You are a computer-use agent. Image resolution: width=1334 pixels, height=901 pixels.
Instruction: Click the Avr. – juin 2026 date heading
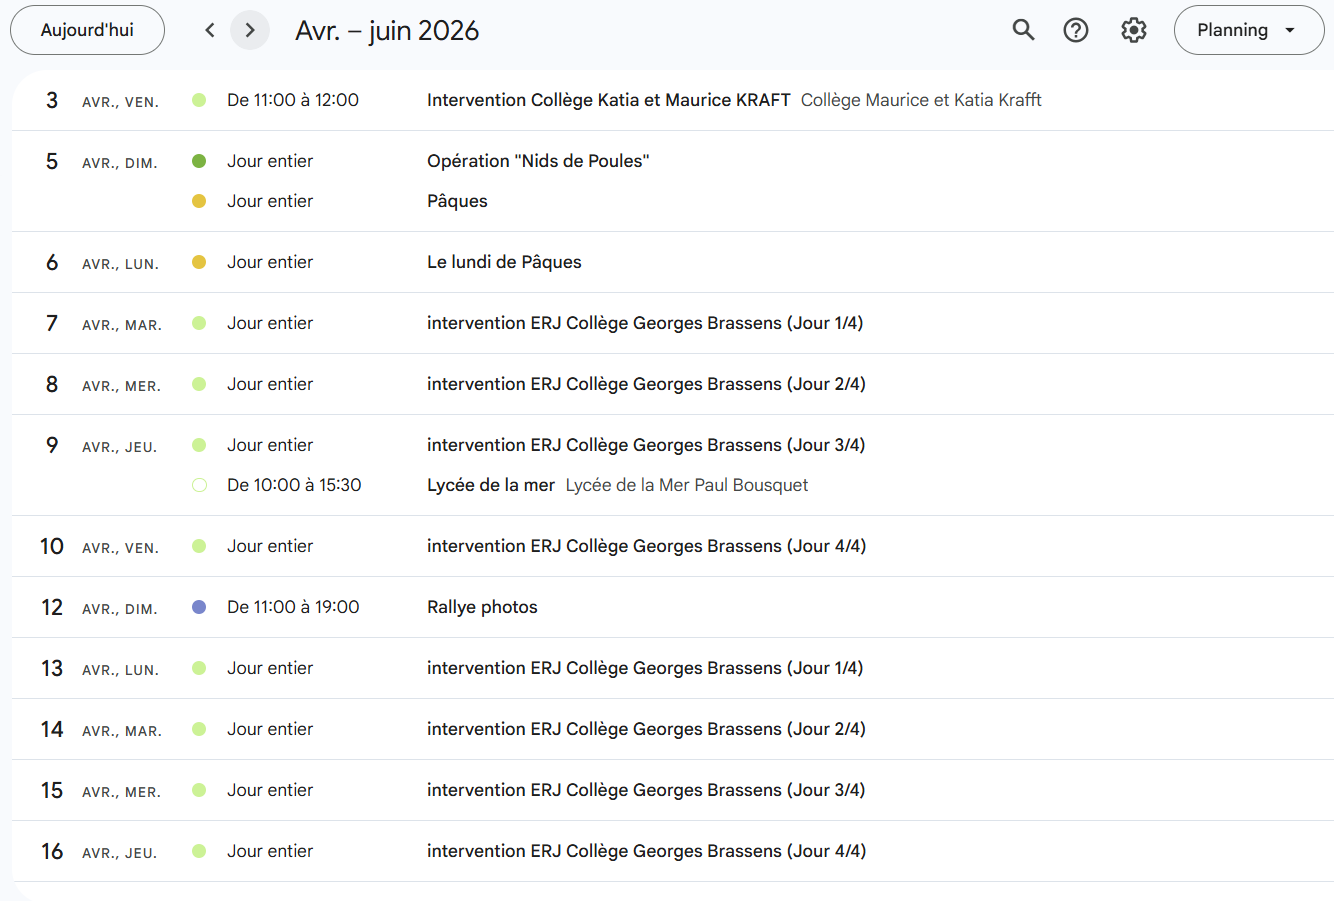tap(387, 30)
